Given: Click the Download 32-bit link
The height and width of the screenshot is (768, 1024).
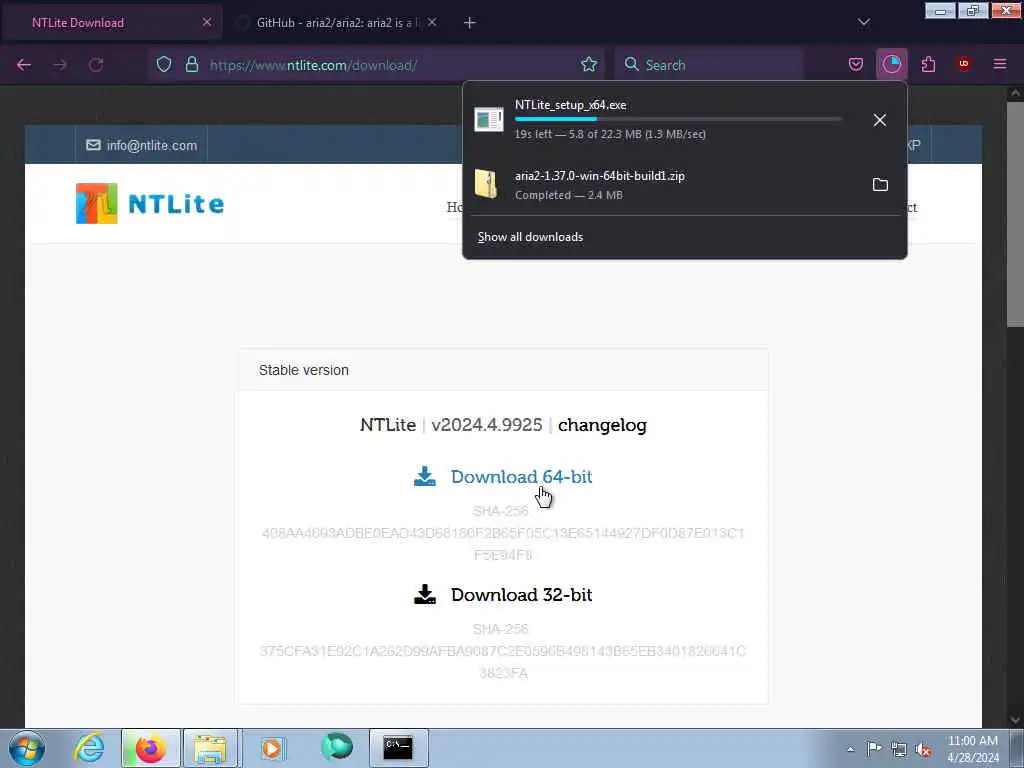Looking at the screenshot, I should (x=521, y=594).
